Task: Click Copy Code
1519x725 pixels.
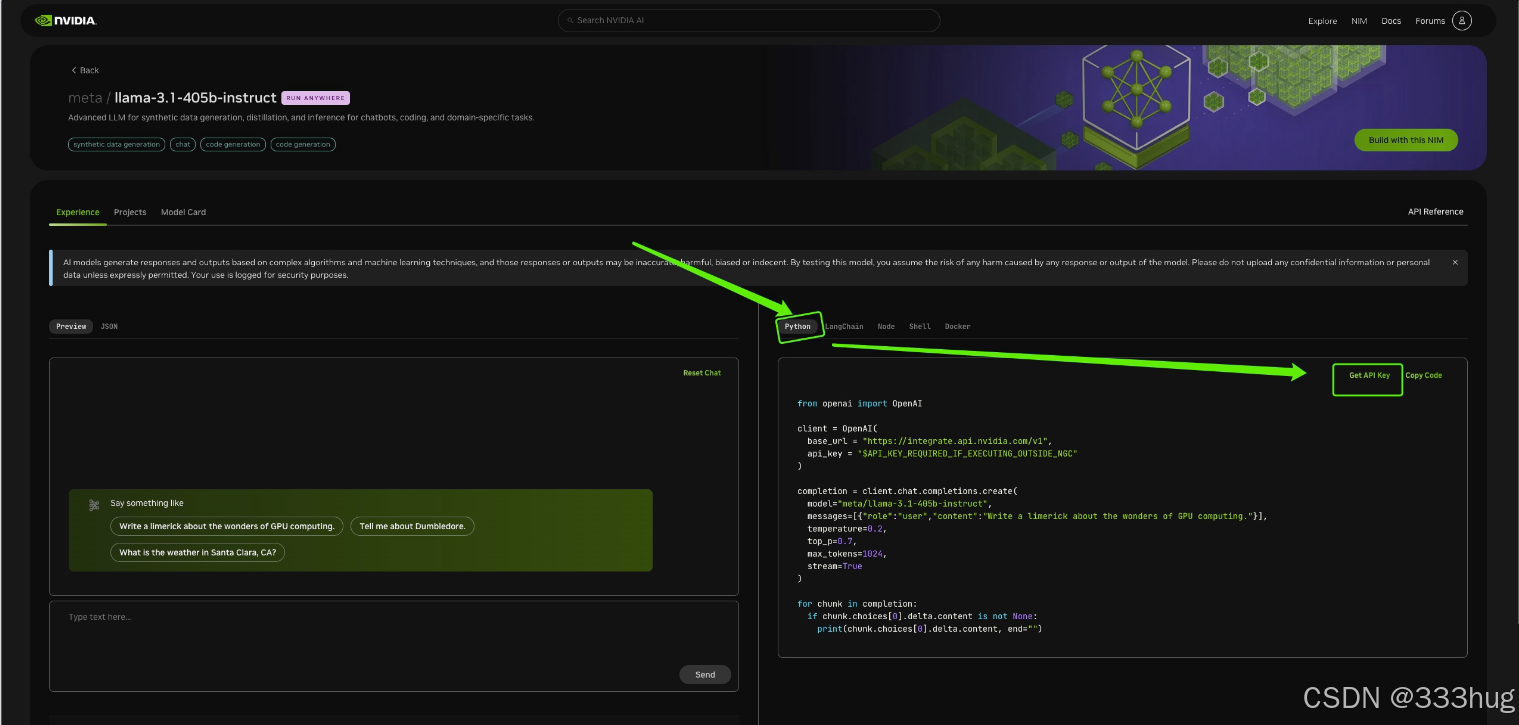Action: coord(1423,375)
